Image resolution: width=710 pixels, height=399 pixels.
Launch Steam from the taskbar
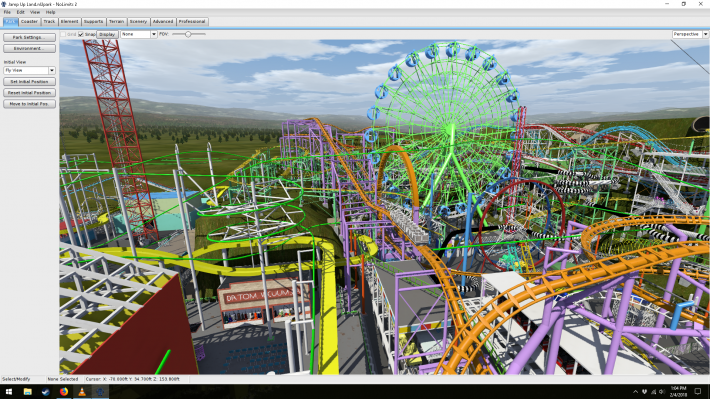45,392
